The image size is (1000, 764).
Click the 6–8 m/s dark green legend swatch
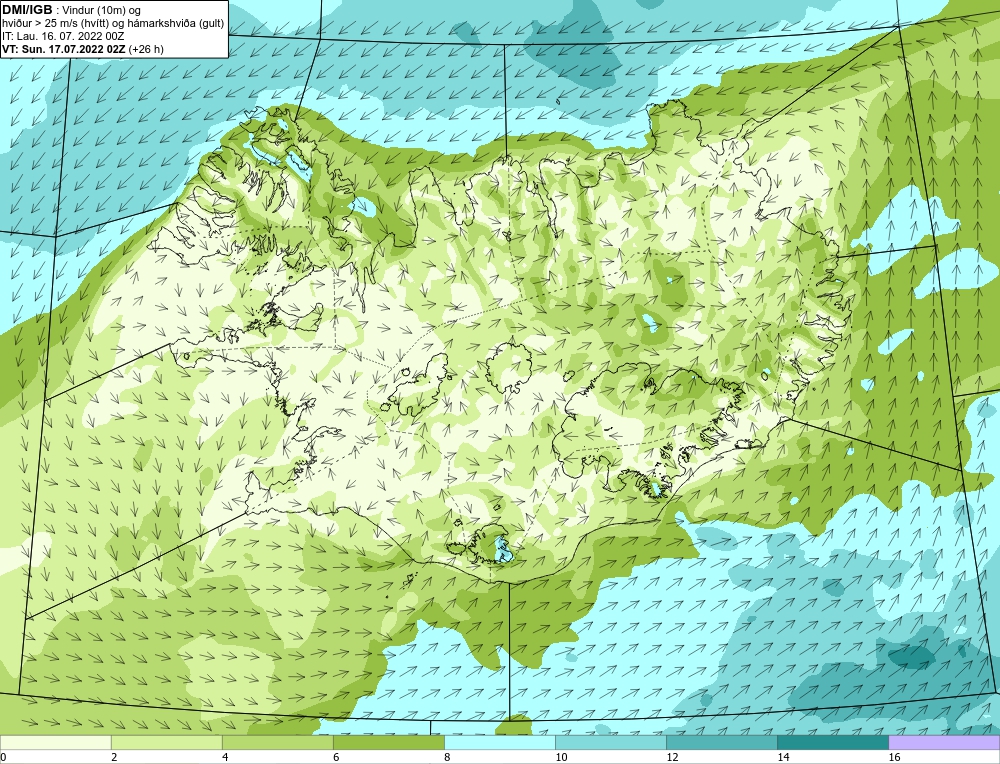[x=388, y=742]
